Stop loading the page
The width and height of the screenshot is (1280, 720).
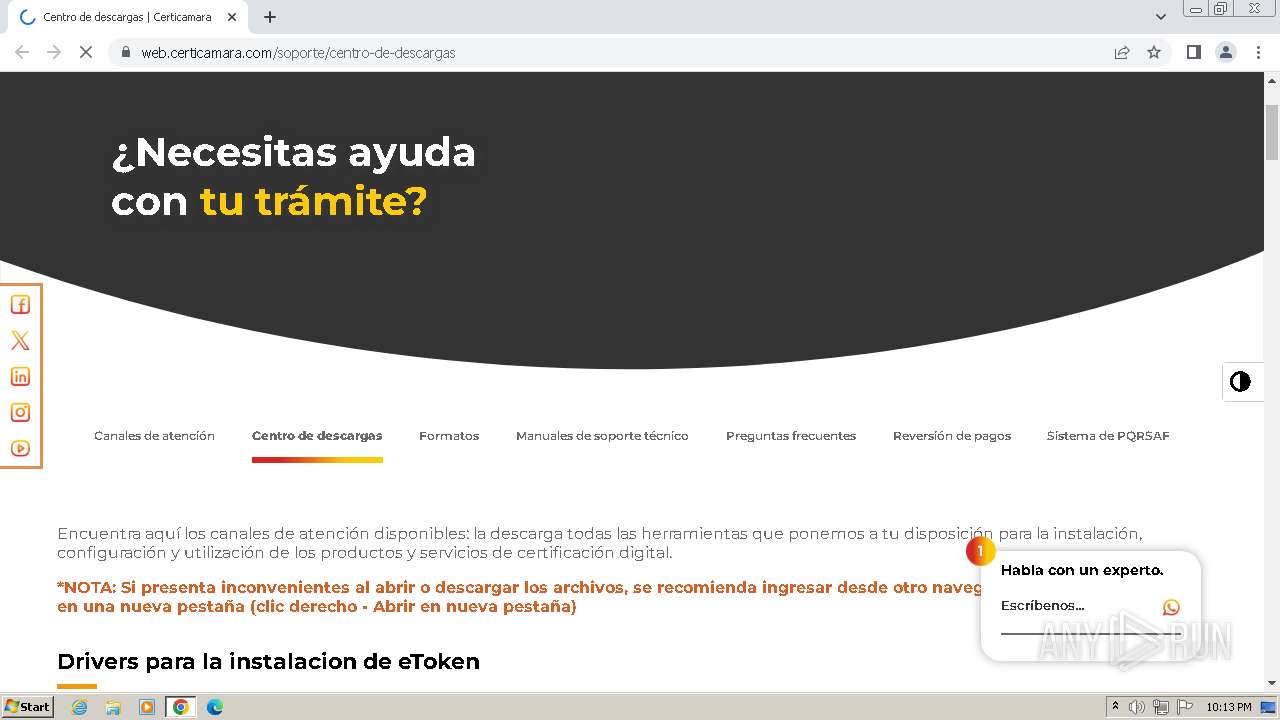(x=86, y=52)
